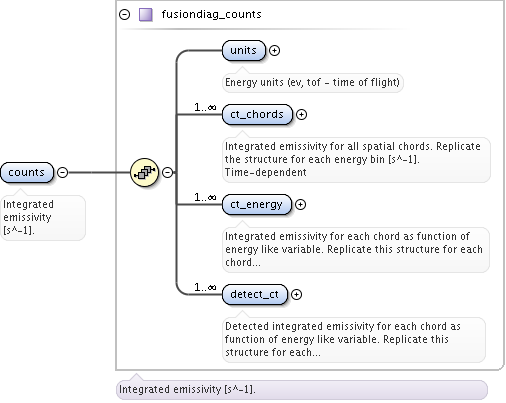The height and width of the screenshot is (403, 506).
Task: Collapse the sequence compositor branch
Action: pyautogui.click(x=167, y=172)
